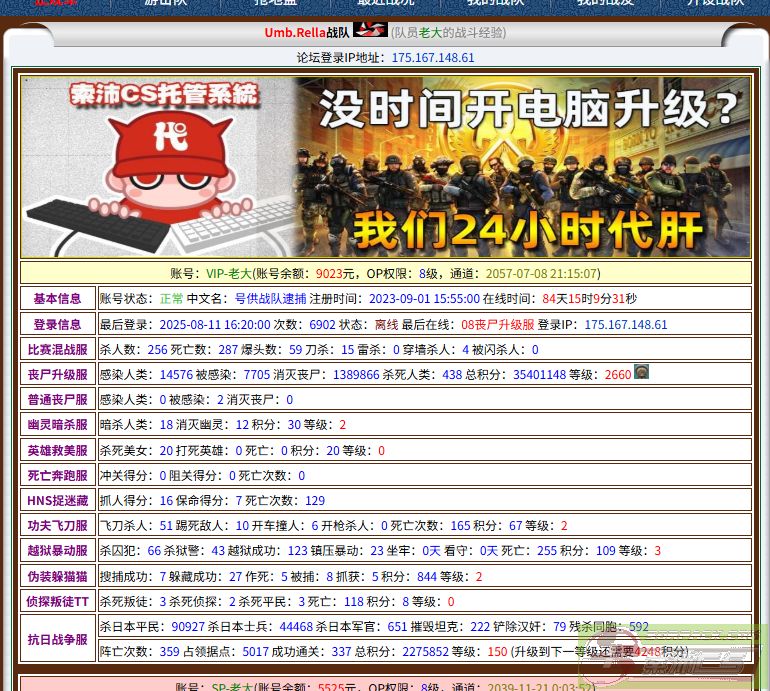
Task: Click the level badge icon beside 2660
Action: point(641,372)
